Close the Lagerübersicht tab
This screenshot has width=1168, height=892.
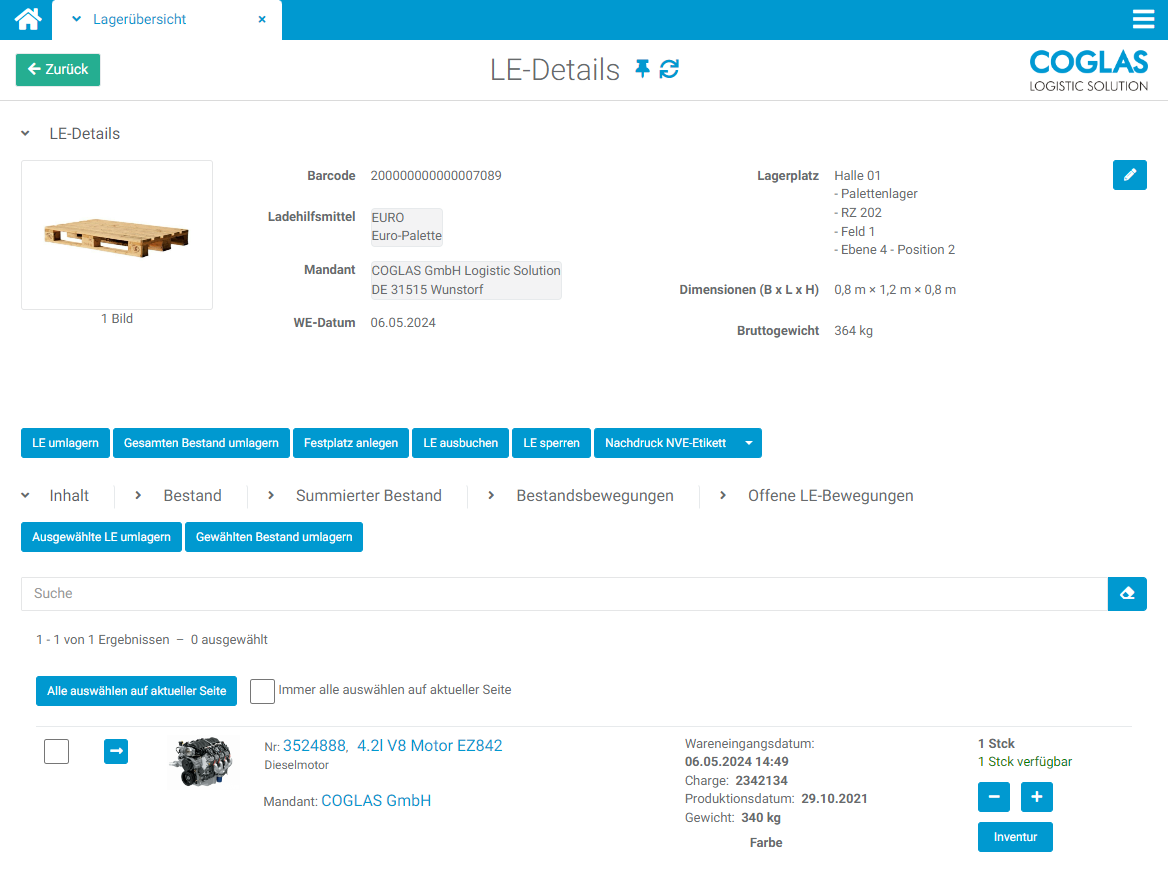coord(262,19)
